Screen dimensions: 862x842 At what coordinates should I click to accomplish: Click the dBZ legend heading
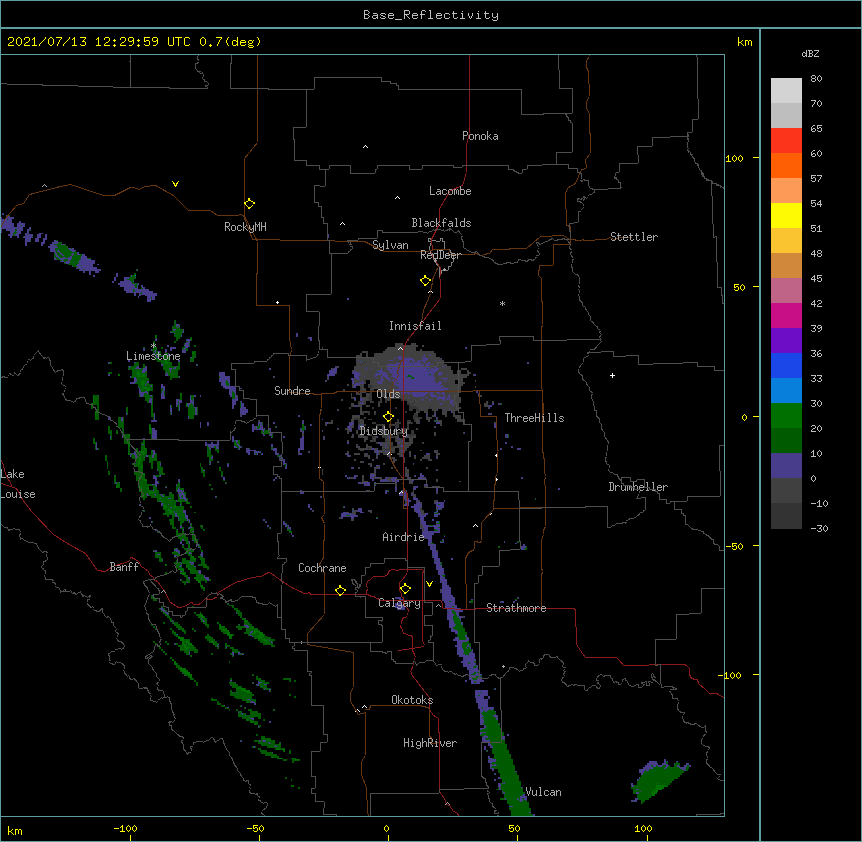point(810,54)
